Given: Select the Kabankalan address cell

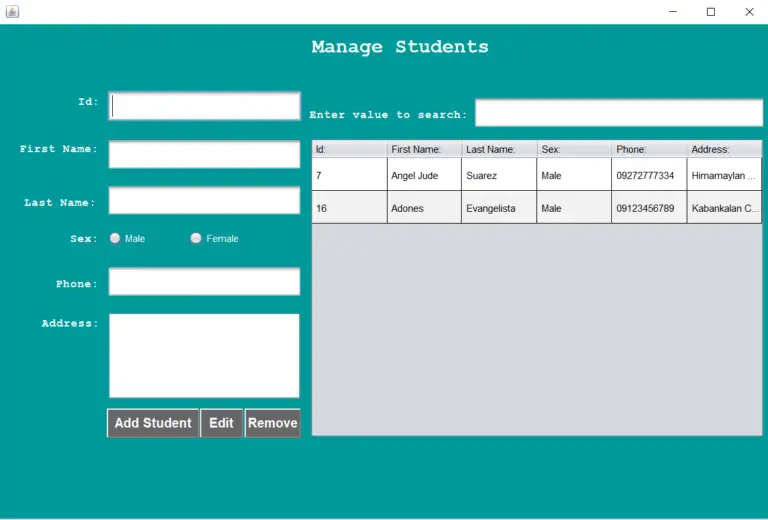Looking at the screenshot, I should point(724,207).
